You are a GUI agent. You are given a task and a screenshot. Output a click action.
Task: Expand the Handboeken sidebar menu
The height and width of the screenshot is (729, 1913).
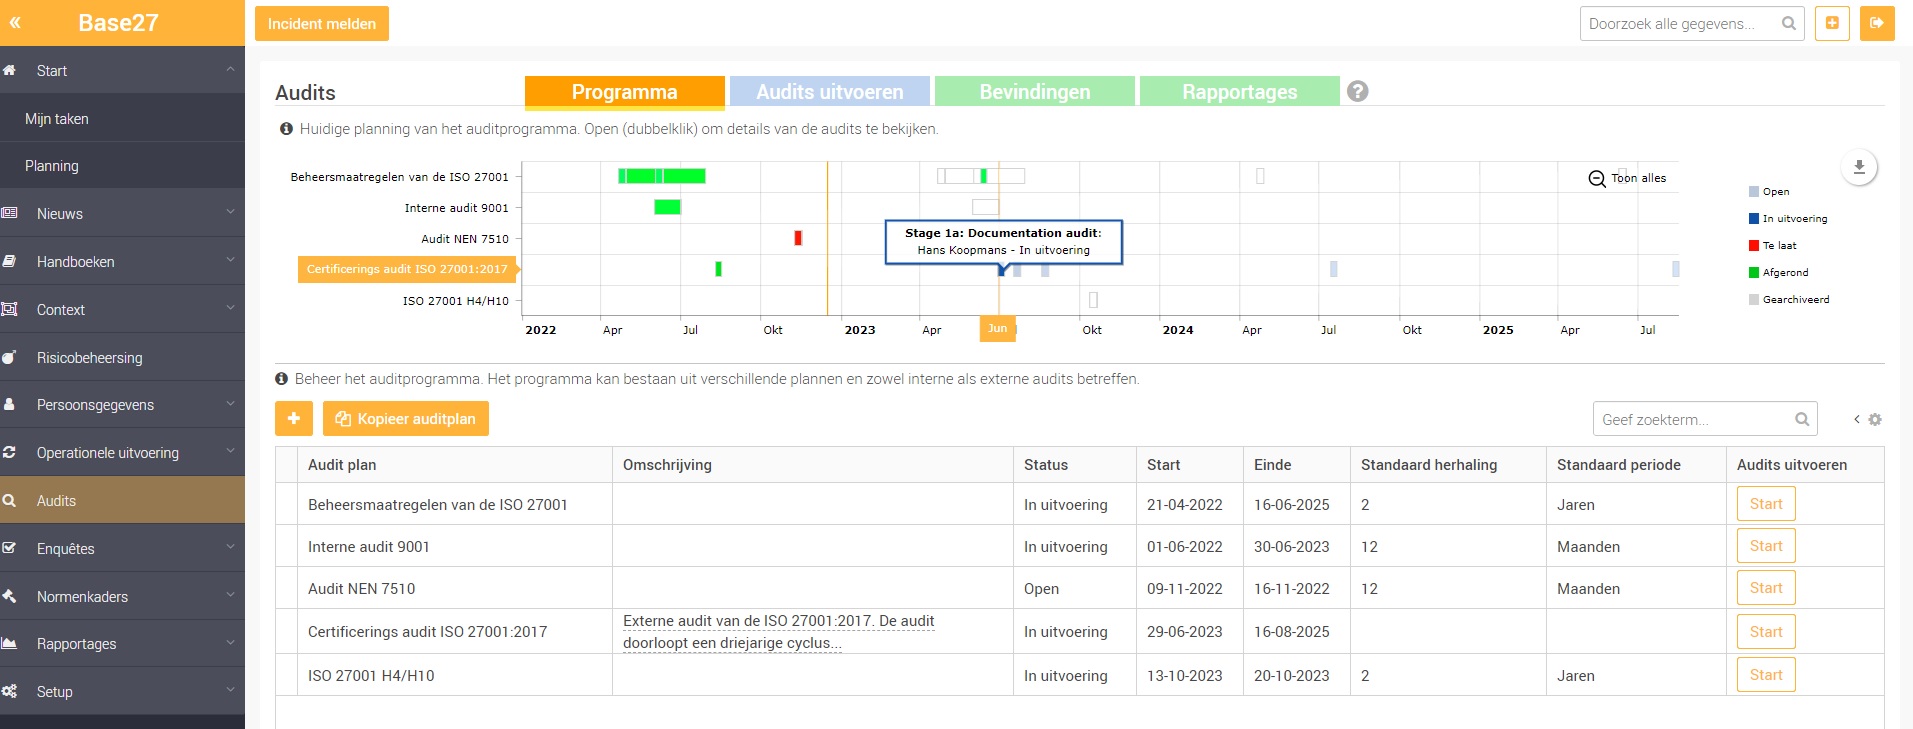tap(122, 261)
